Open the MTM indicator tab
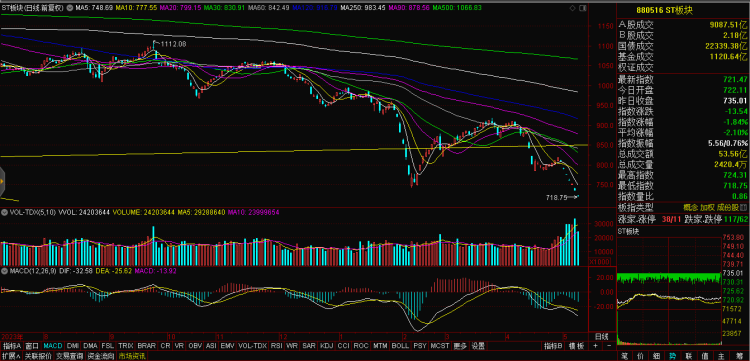The width and height of the screenshot is (750, 361). pos(380,346)
